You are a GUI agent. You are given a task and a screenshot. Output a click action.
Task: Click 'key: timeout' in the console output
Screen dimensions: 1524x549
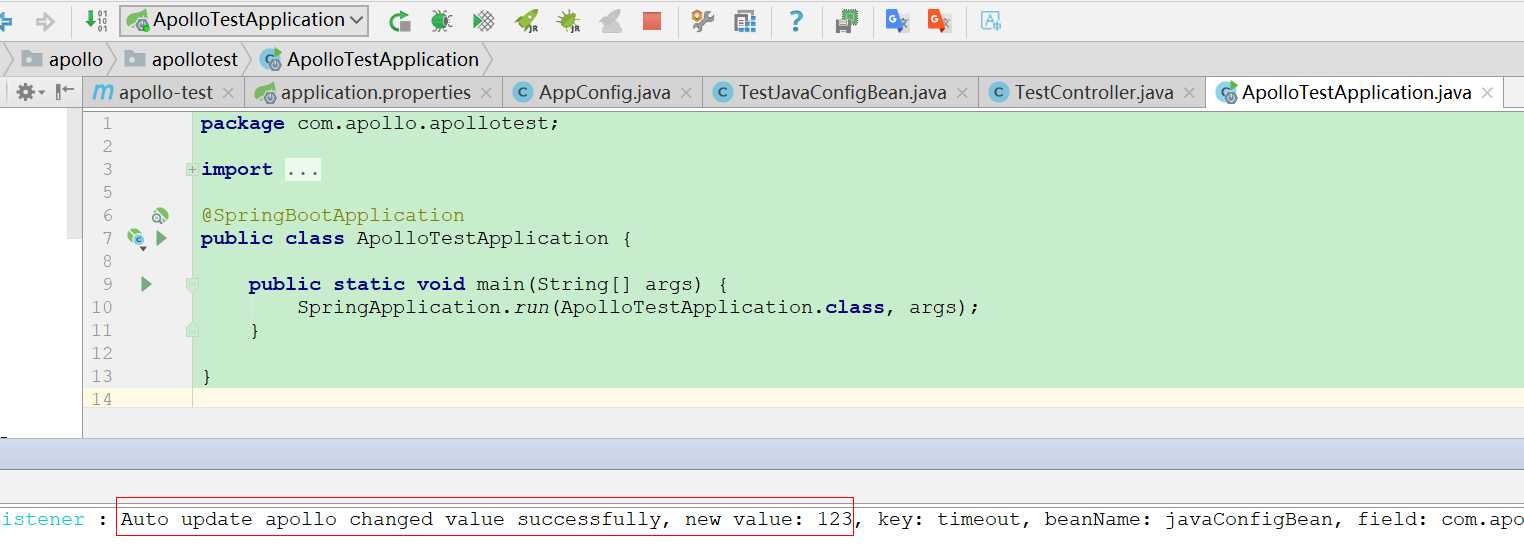(949, 519)
